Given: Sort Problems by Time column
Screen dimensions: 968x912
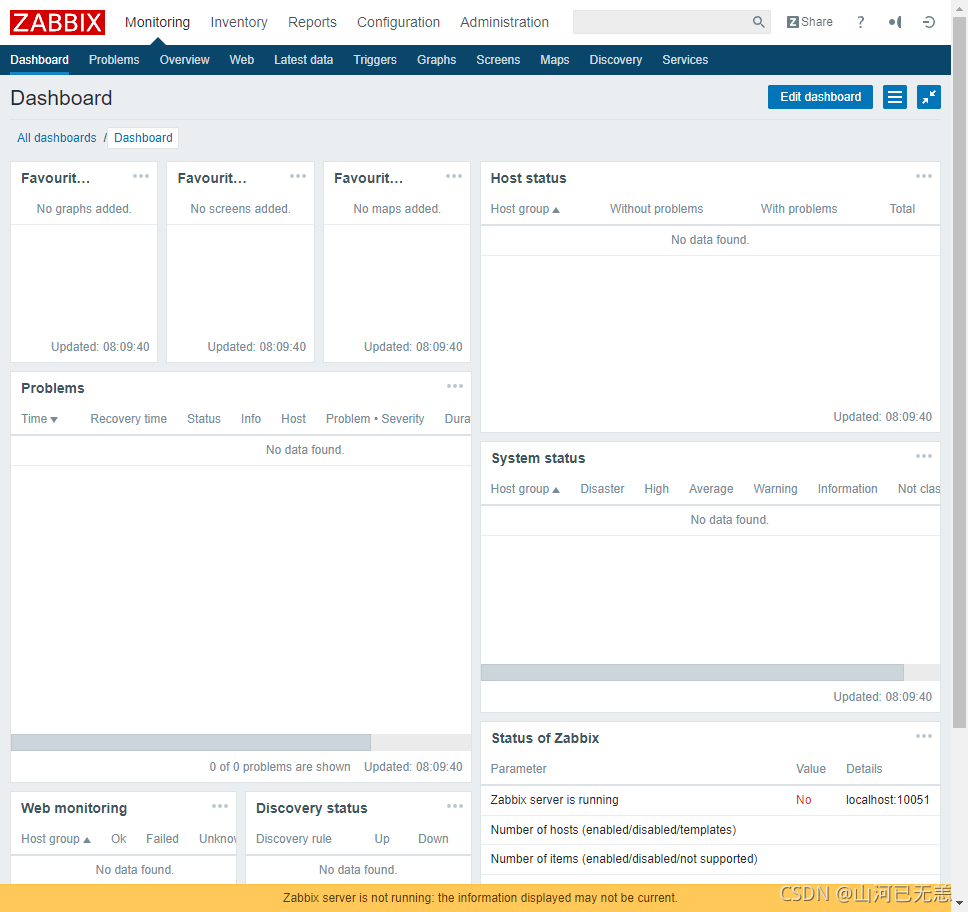Looking at the screenshot, I should pos(40,419).
